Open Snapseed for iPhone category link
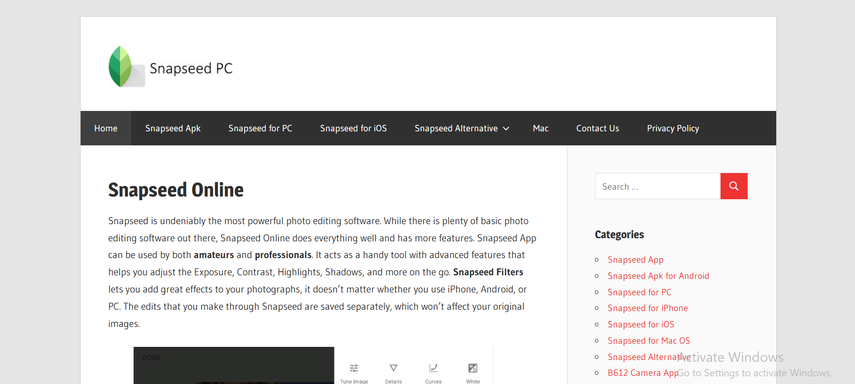 click(647, 308)
